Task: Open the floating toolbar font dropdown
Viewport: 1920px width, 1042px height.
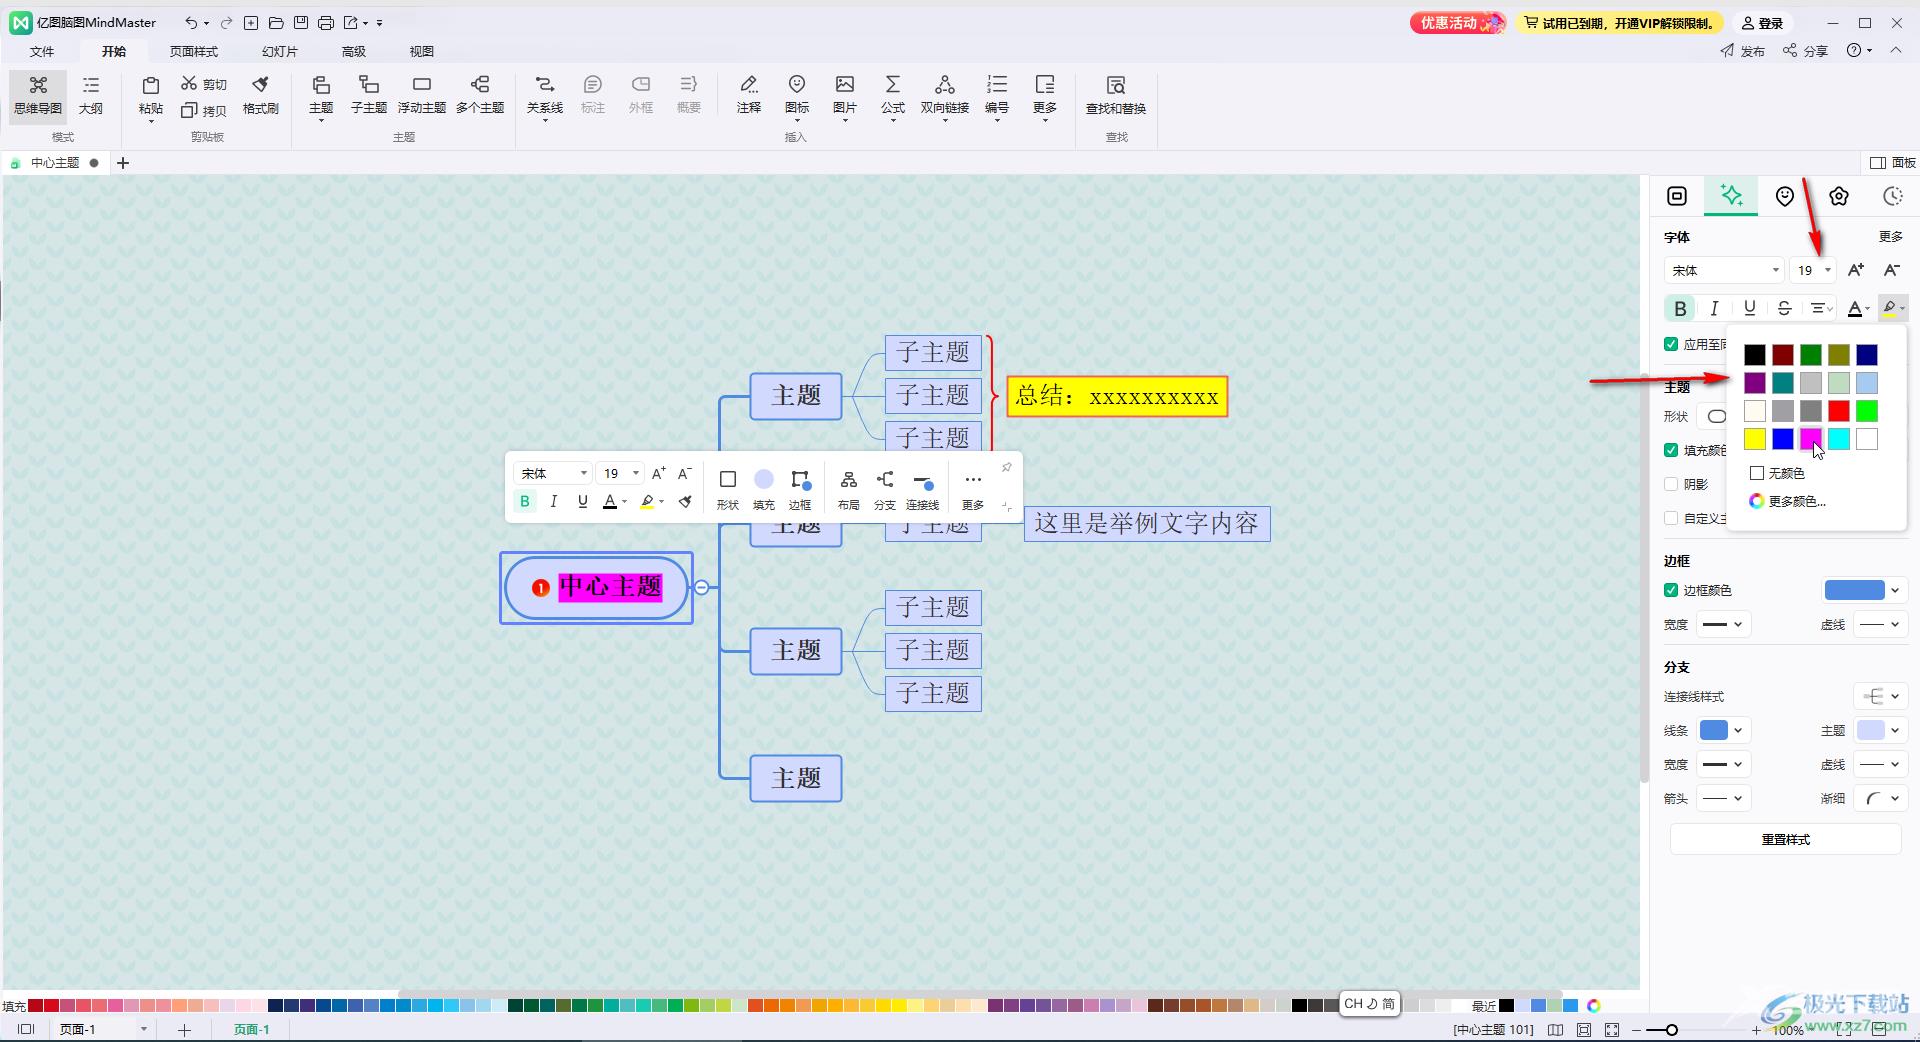Action: click(x=552, y=473)
